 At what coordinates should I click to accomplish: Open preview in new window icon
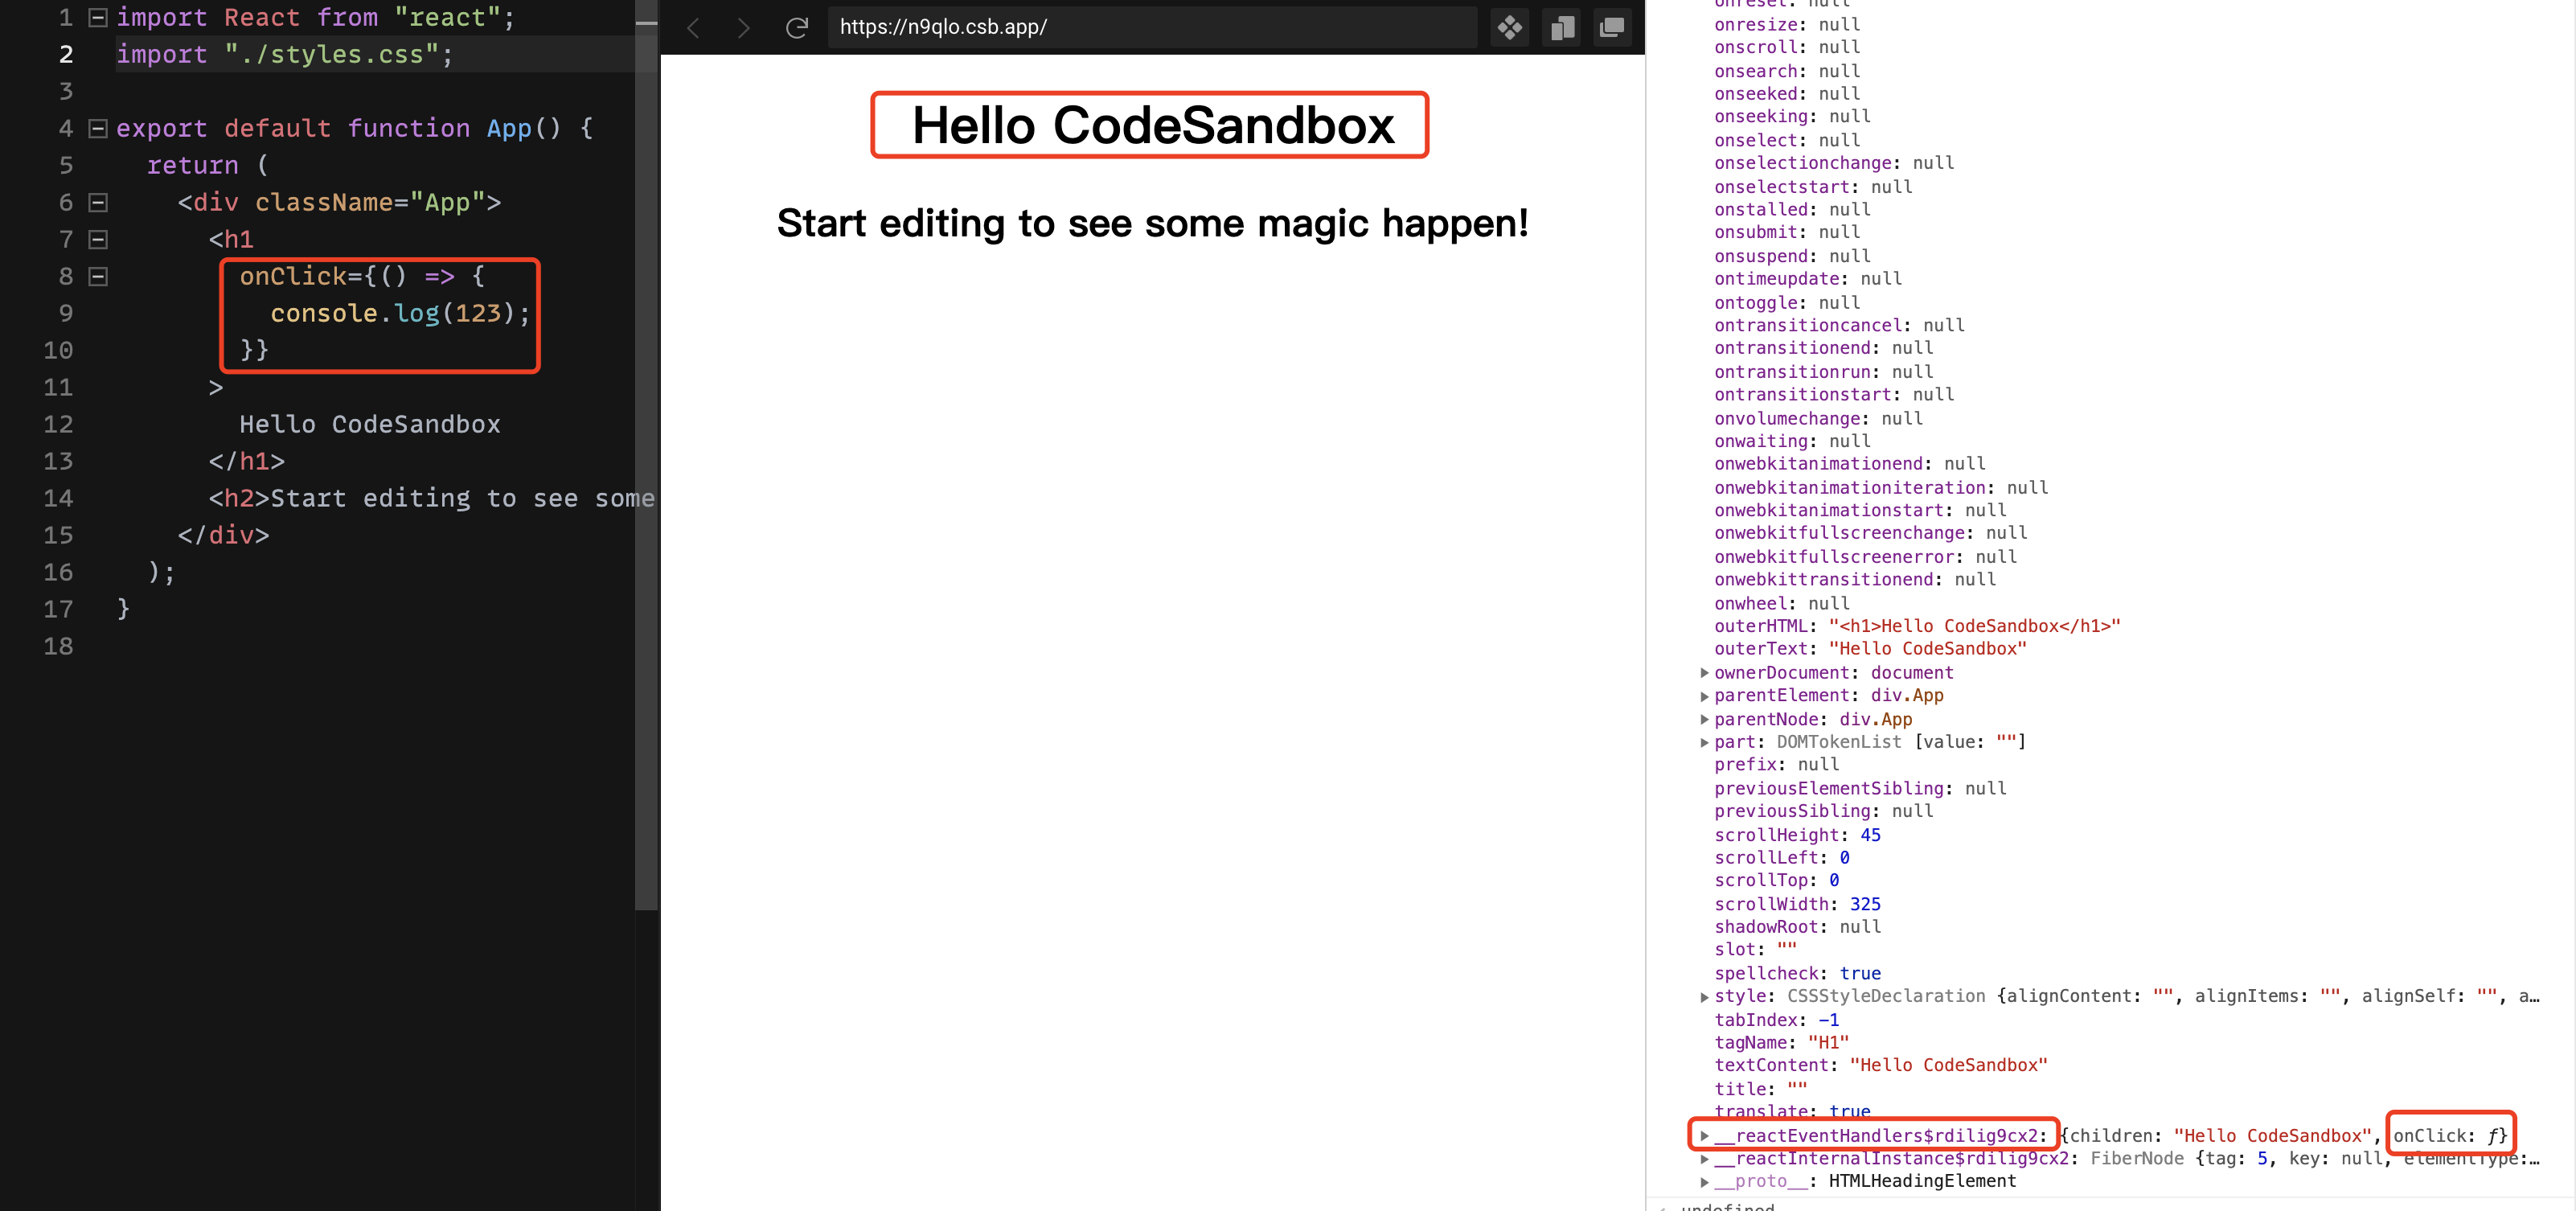pos(1612,28)
